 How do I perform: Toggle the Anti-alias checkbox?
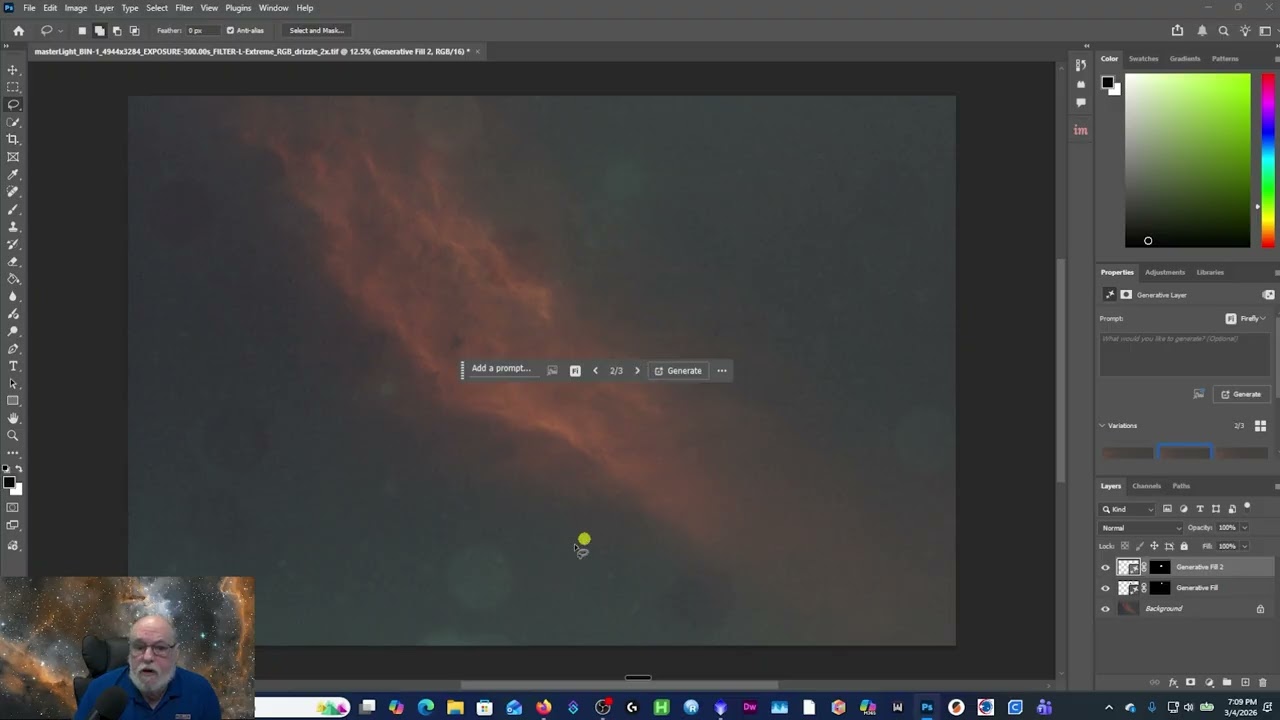(230, 30)
